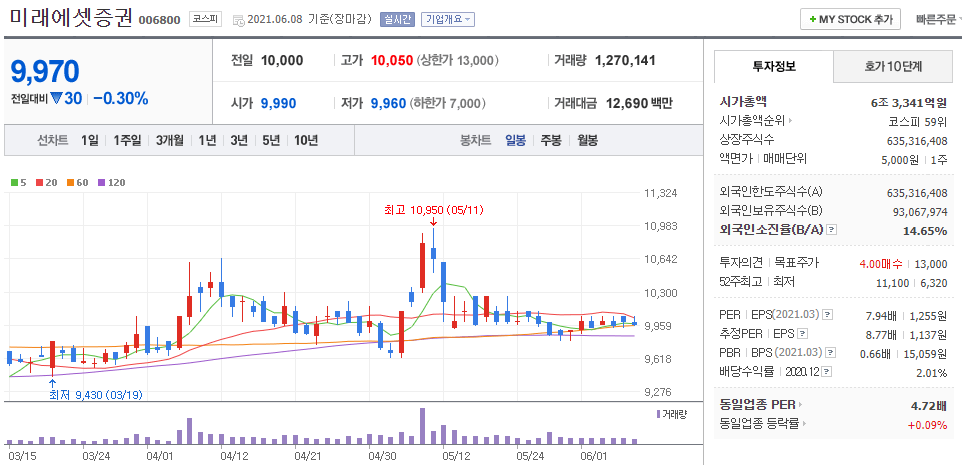Select the 3개월 line chart period
The height and width of the screenshot is (465, 962).
pos(170,140)
